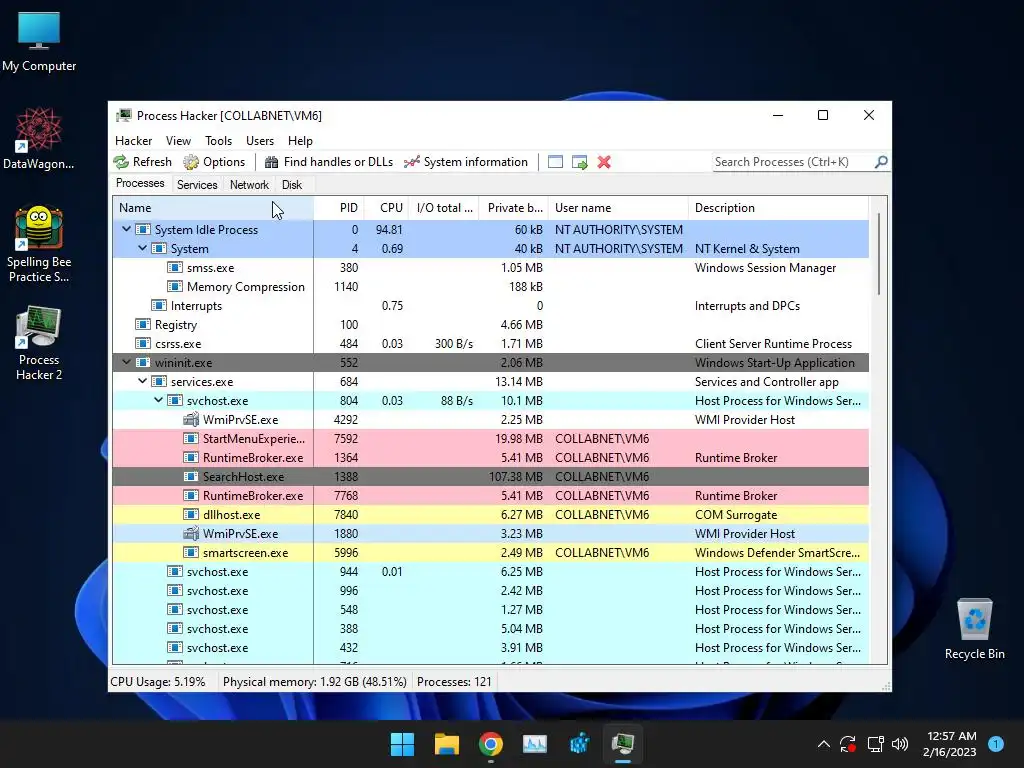Open Spelling Bee Practice desktop shortcut

tap(39, 244)
